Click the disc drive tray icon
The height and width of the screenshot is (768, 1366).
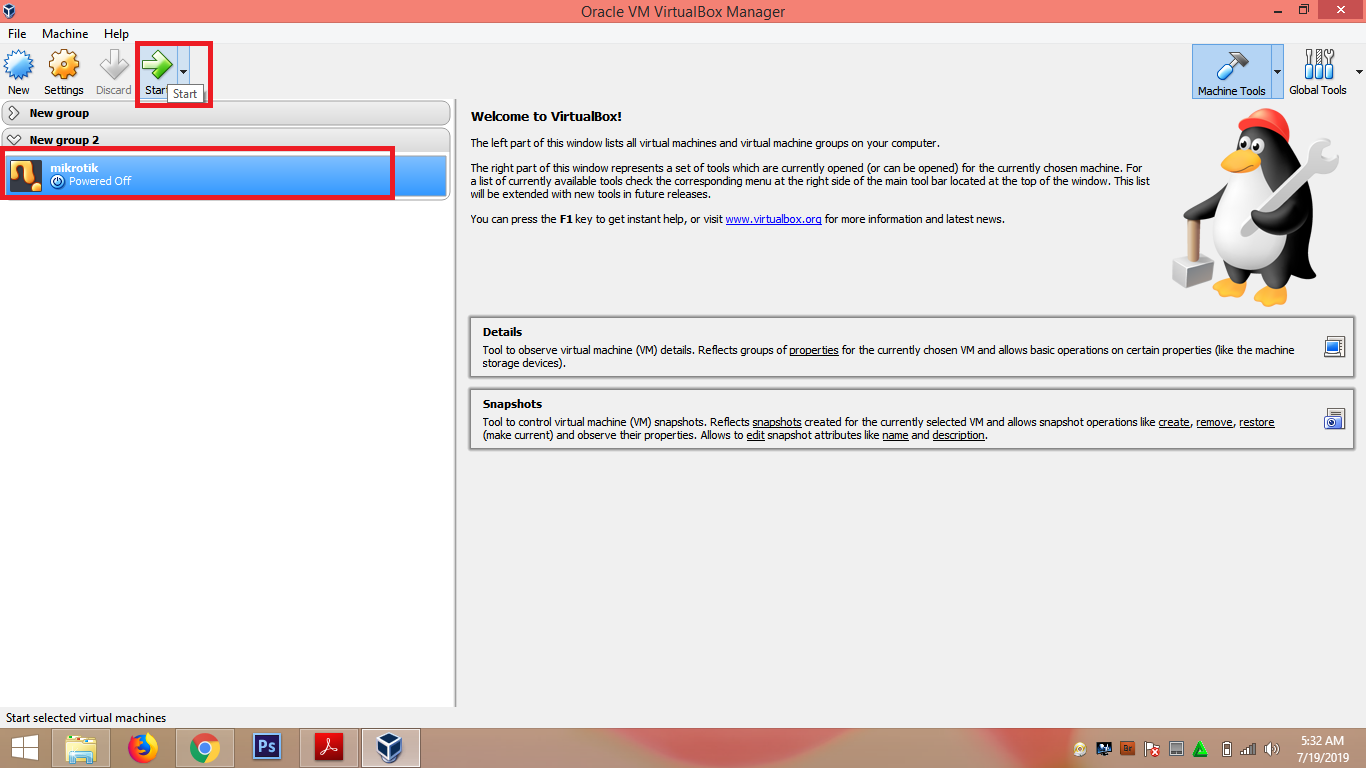point(1081,748)
